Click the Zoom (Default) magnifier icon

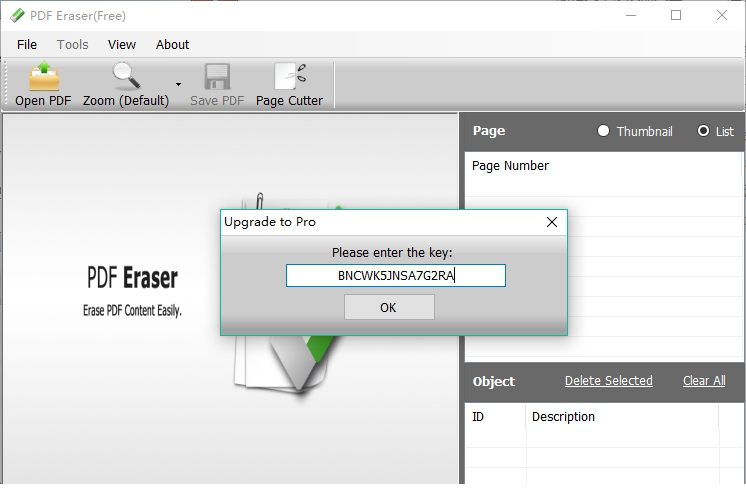coord(126,76)
